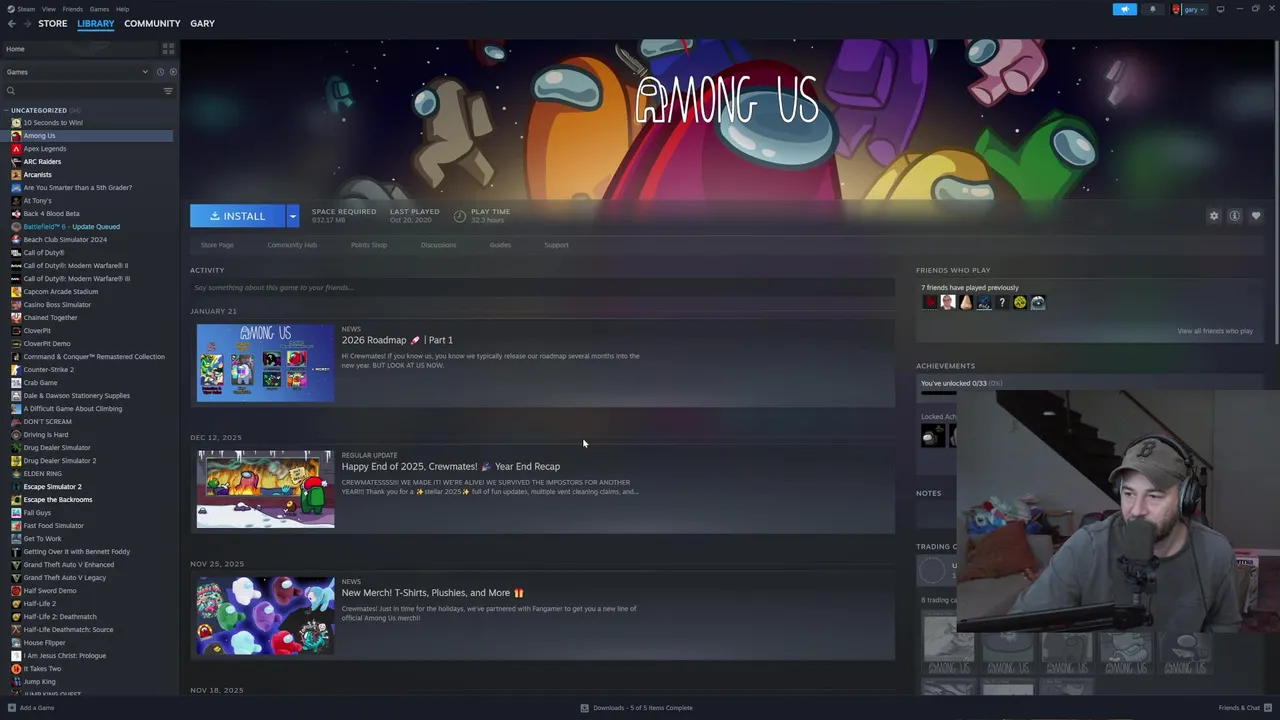
Task: Go back with the left arrow
Action: pyautogui.click(x=11, y=23)
